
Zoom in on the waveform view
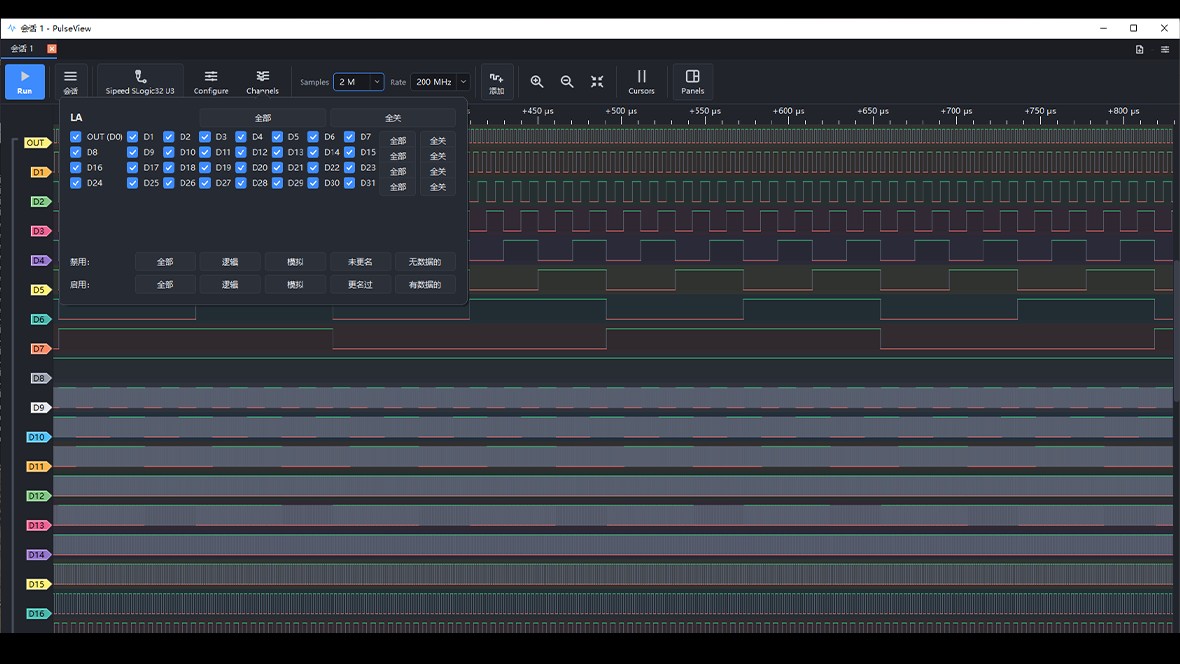pos(537,81)
